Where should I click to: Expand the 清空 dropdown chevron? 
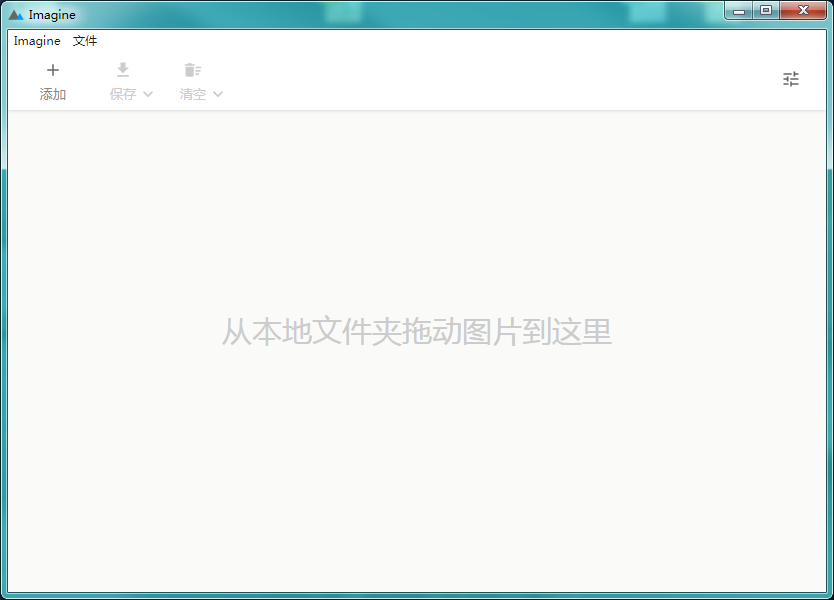coord(218,94)
